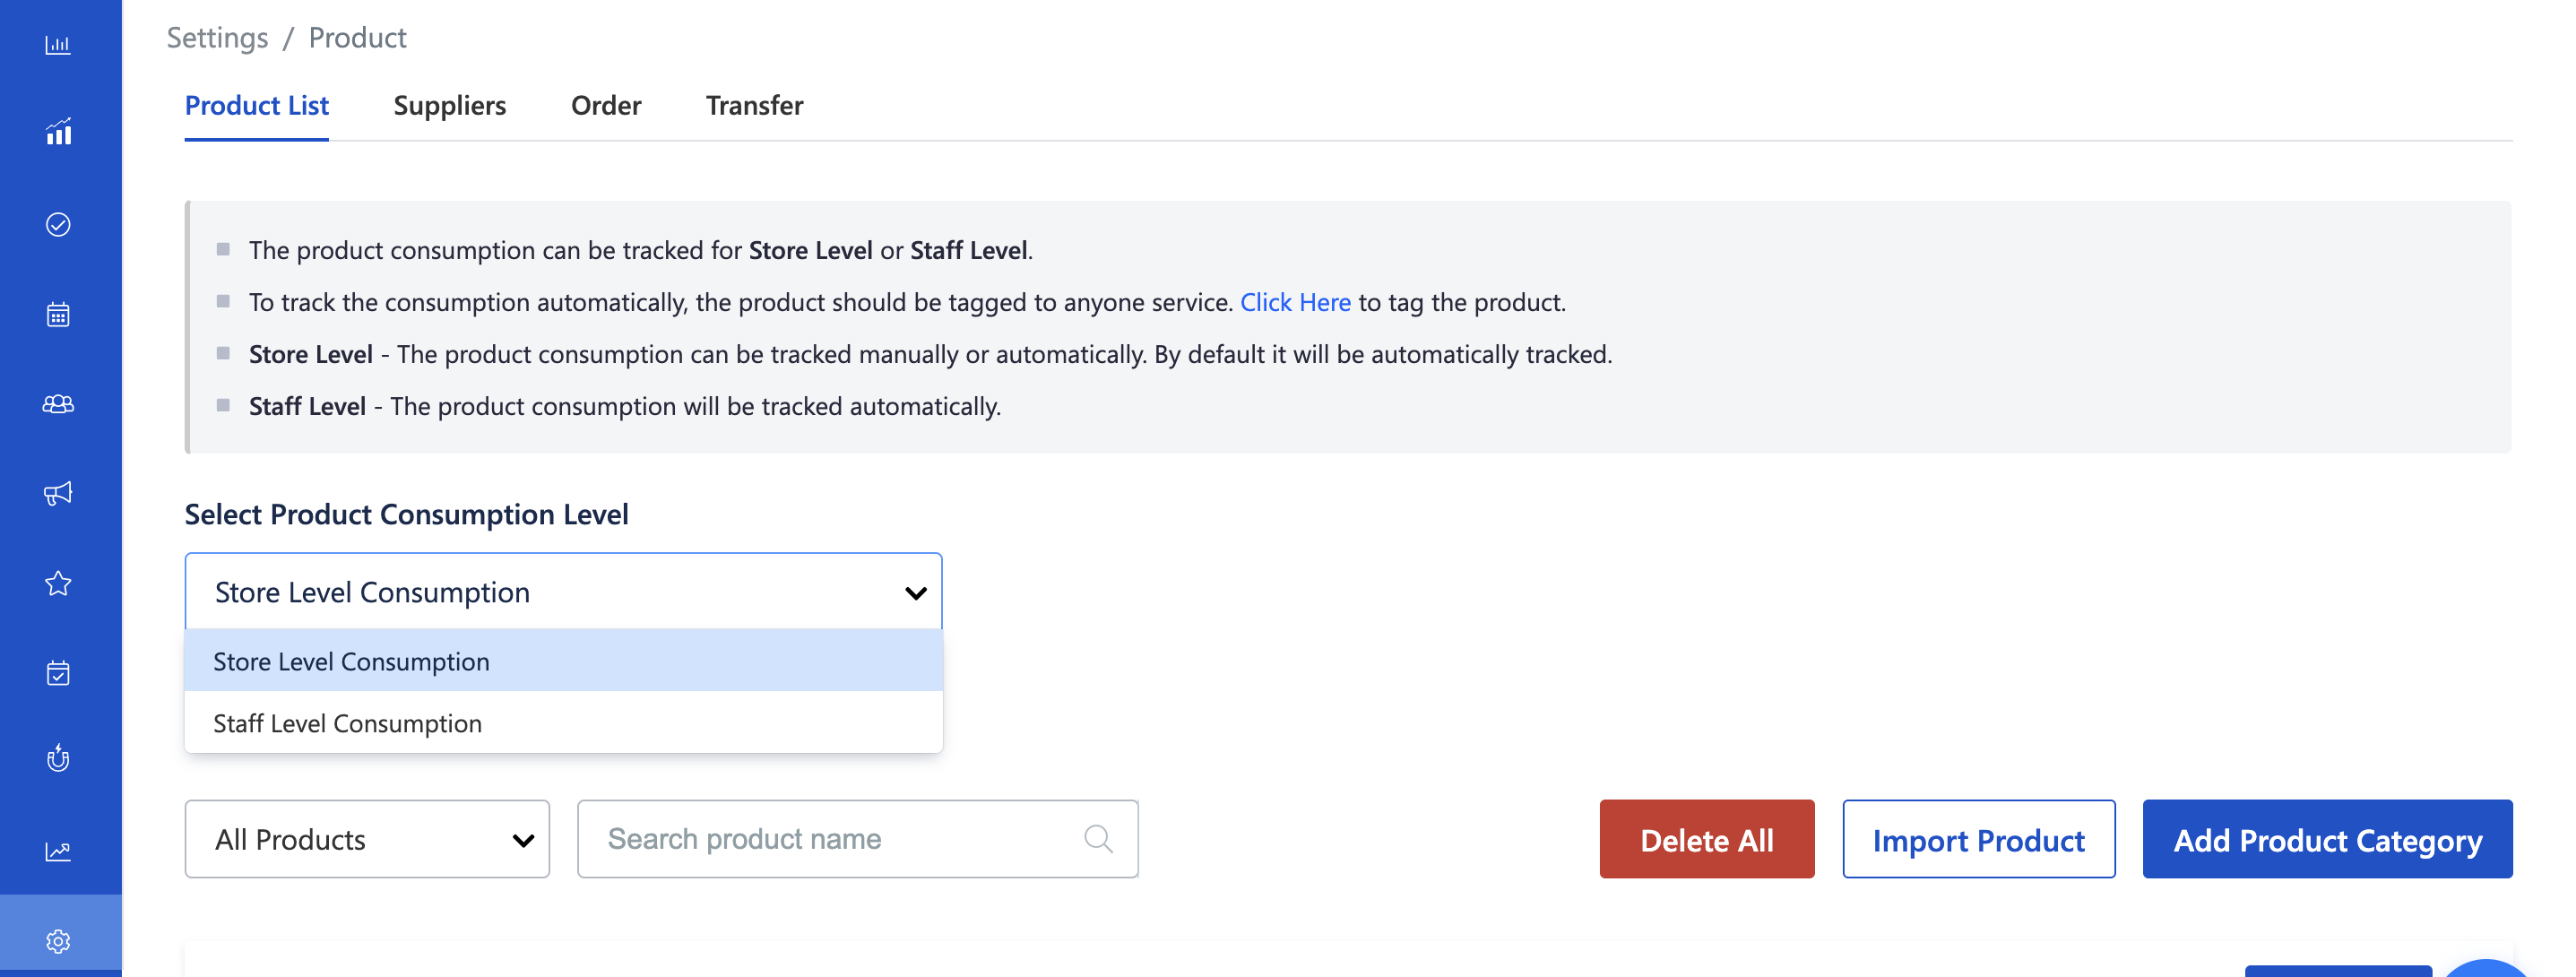This screenshot has height=977, width=2576.
Task: Switch to the Transfer tab
Action: [x=754, y=105]
